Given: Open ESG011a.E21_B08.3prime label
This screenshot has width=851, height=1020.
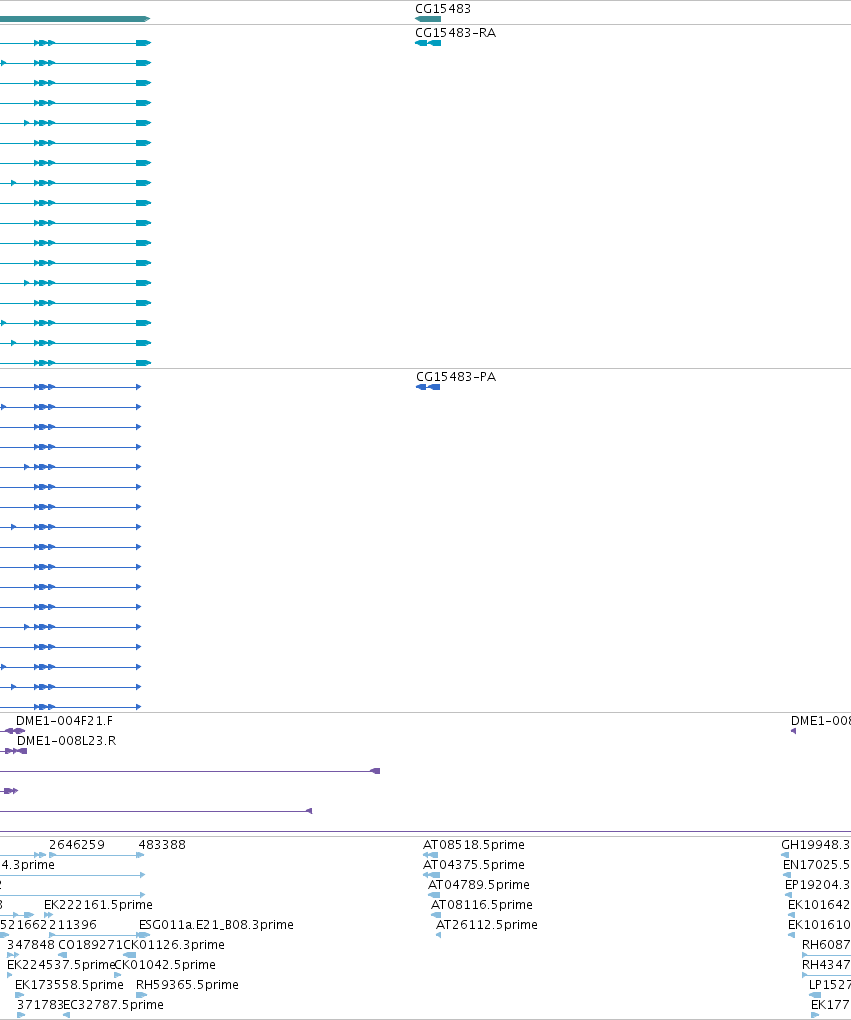Looking at the screenshot, I should point(216,924).
